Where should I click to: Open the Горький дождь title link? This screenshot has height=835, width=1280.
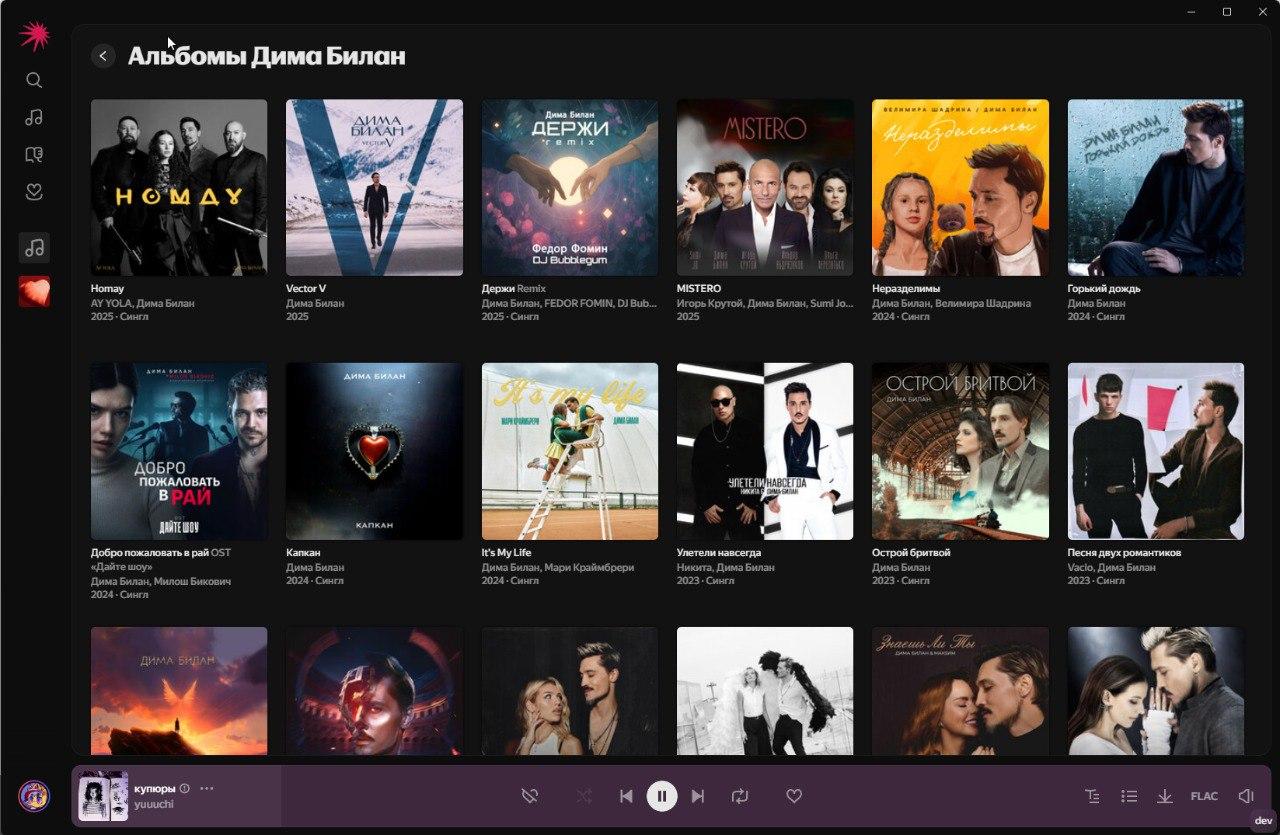[1104, 289]
